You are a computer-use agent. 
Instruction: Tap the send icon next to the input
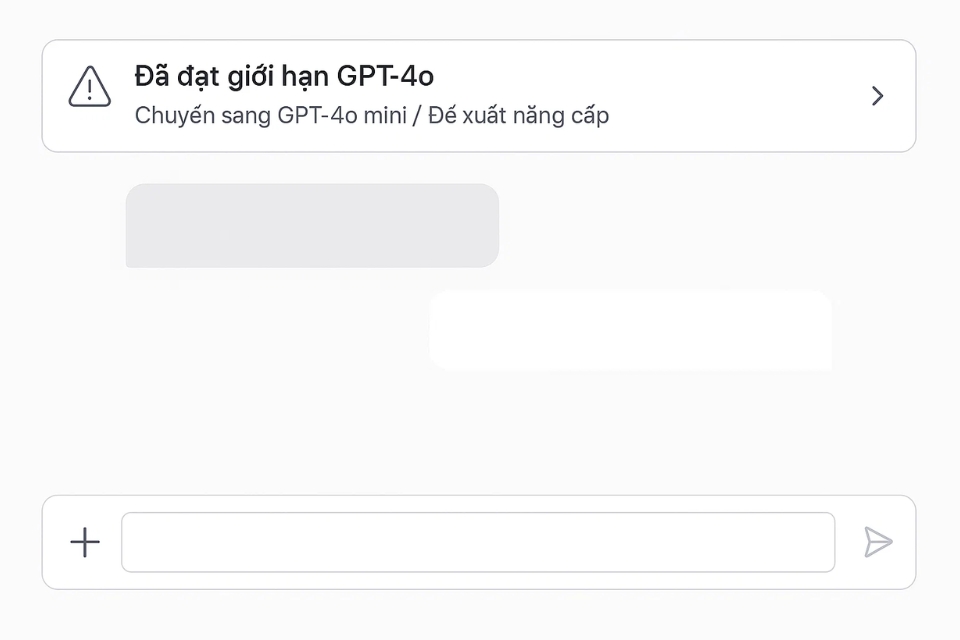pos(878,542)
